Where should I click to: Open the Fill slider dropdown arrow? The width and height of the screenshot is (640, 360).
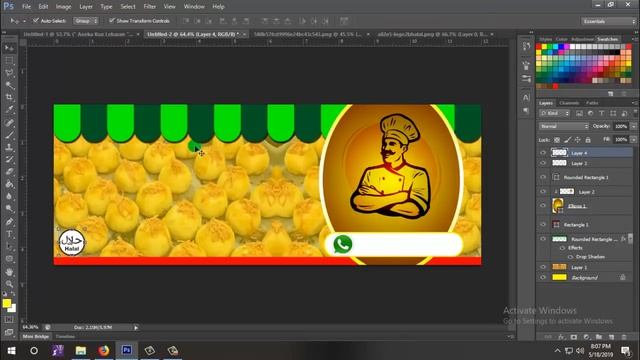pos(633,140)
